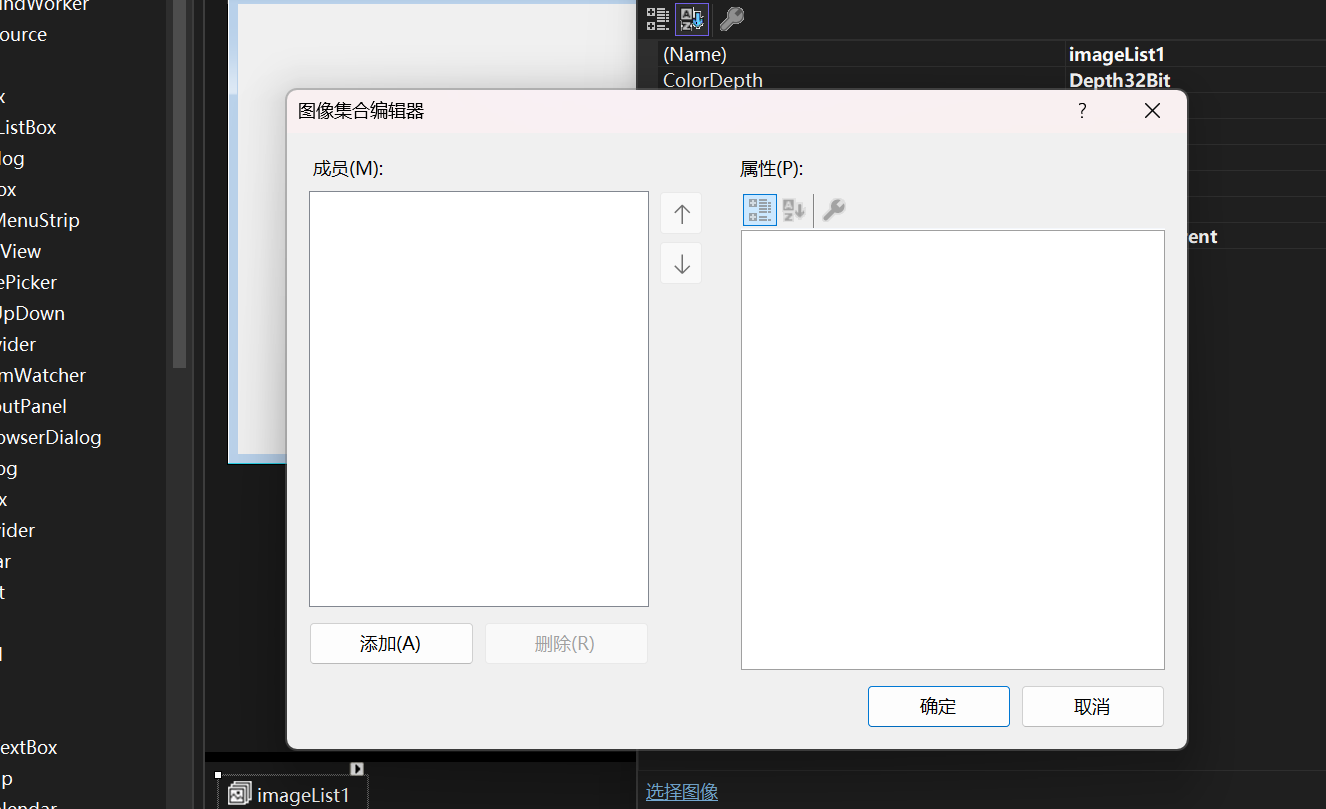Open the imageList1 smart tag arrow
The image size is (1326, 809).
tap(357, 768)
